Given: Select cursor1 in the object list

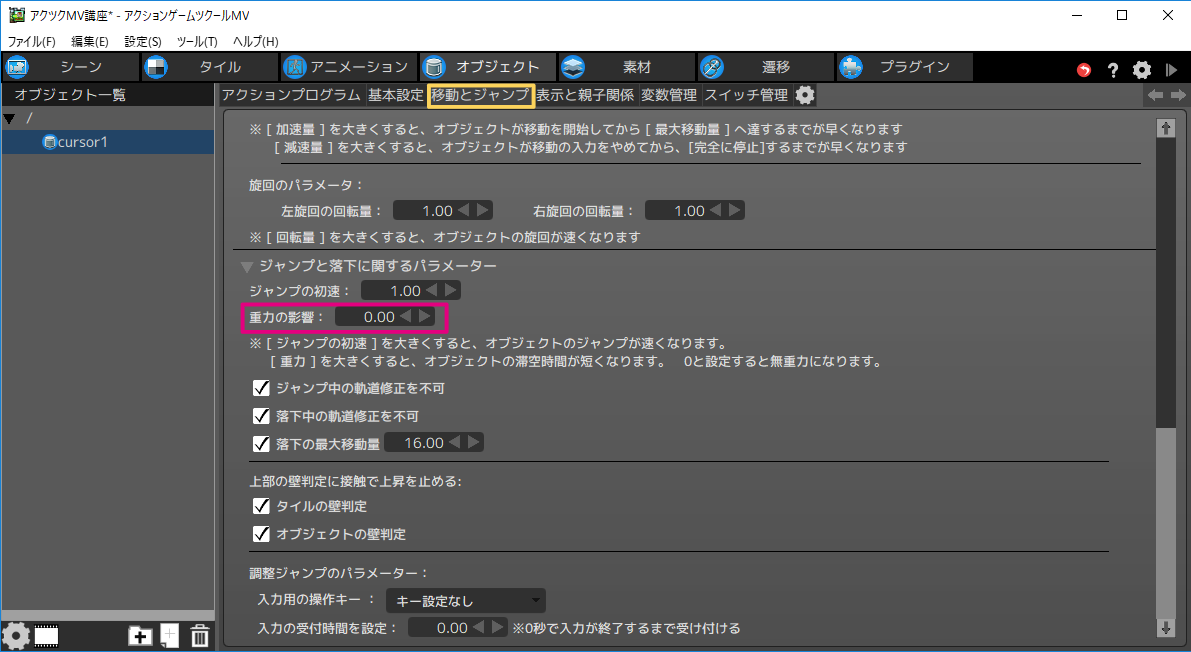Looking at the screenshot, I should pyautogui.click(x=82, y=142).
